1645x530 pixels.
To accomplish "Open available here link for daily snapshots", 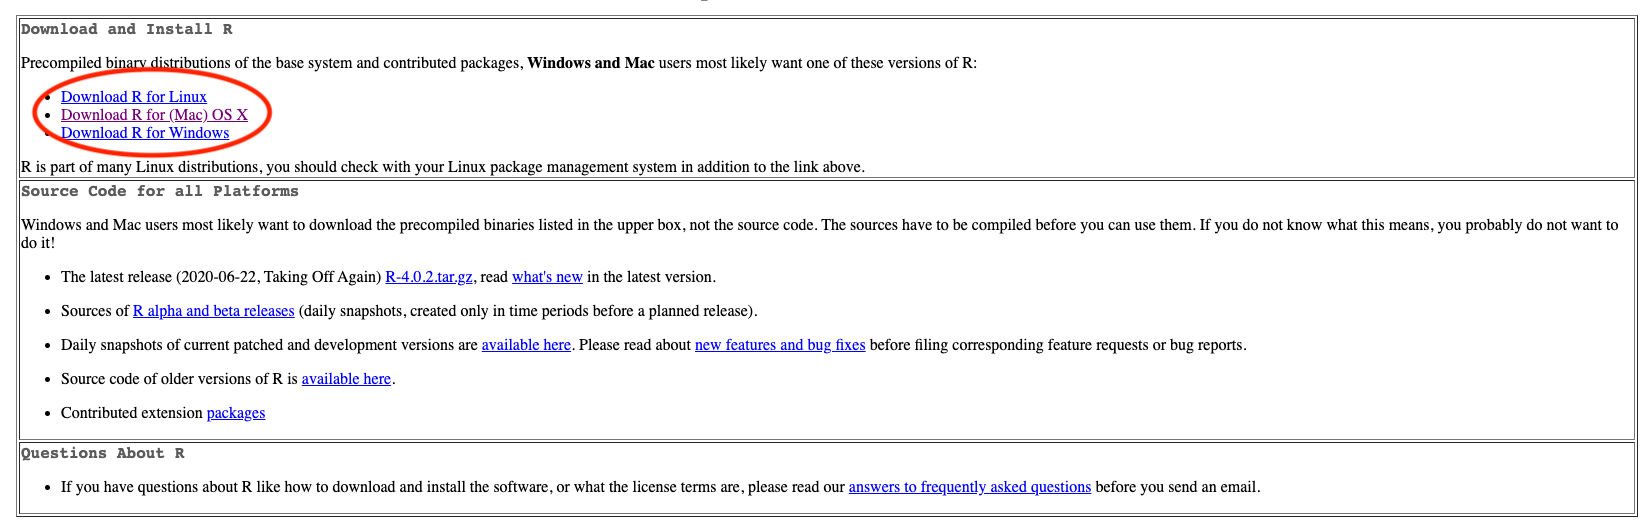I will click(x=526, y=345).
